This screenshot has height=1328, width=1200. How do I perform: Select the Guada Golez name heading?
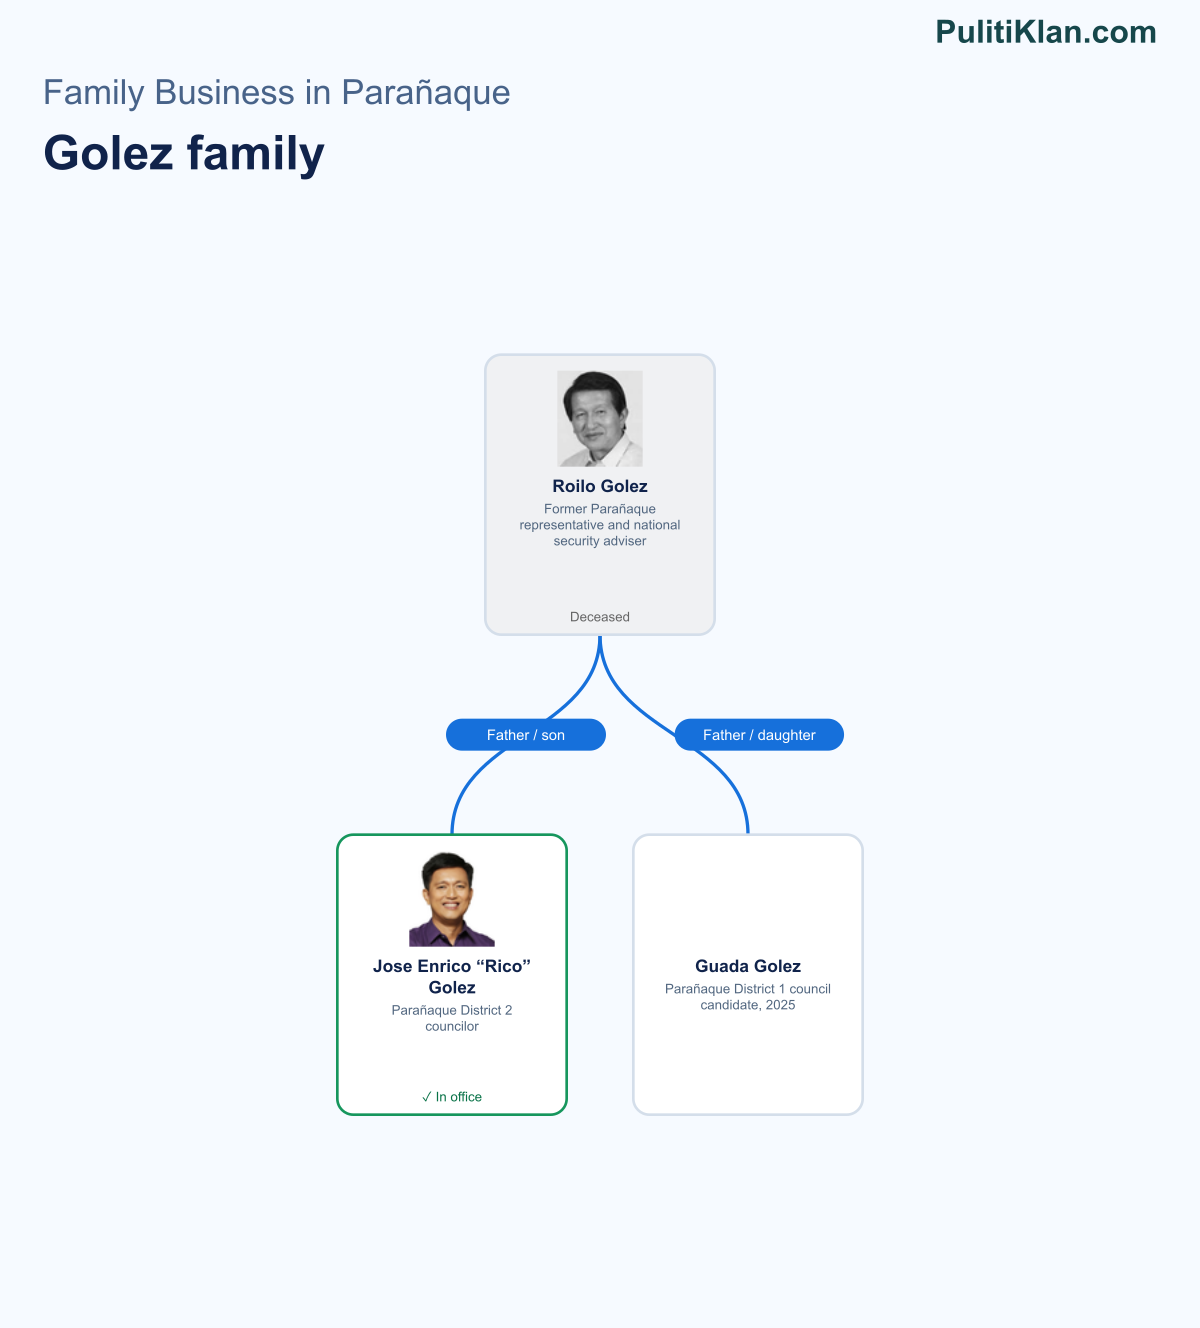pyautogui.click(x=748, y=966)
